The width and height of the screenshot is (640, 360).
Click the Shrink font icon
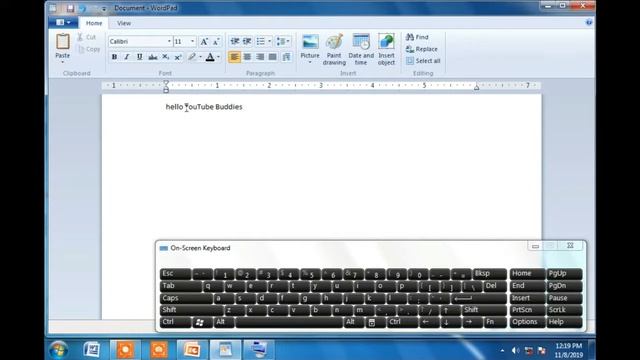pos(216,41)
